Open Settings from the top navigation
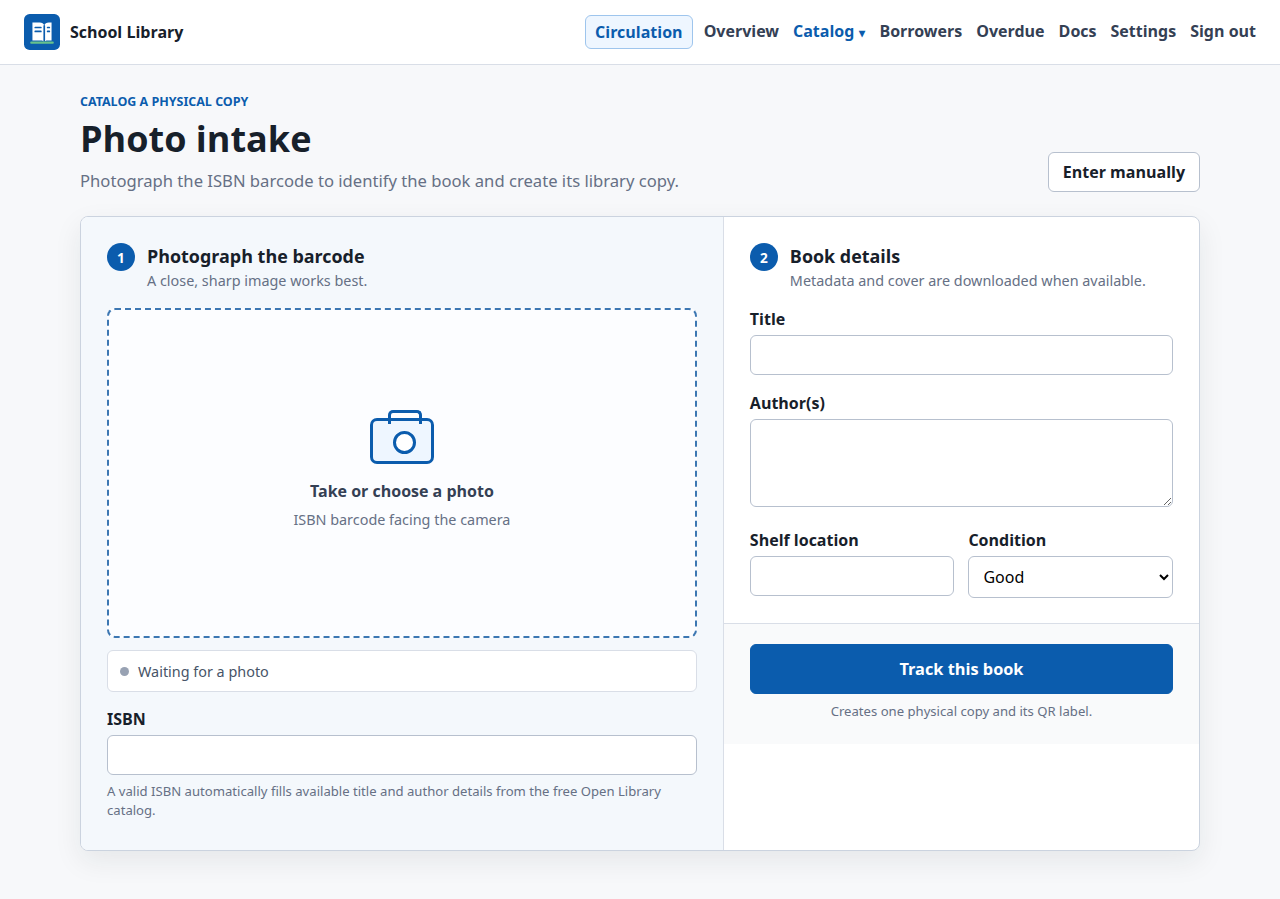 pos(1143,31)
